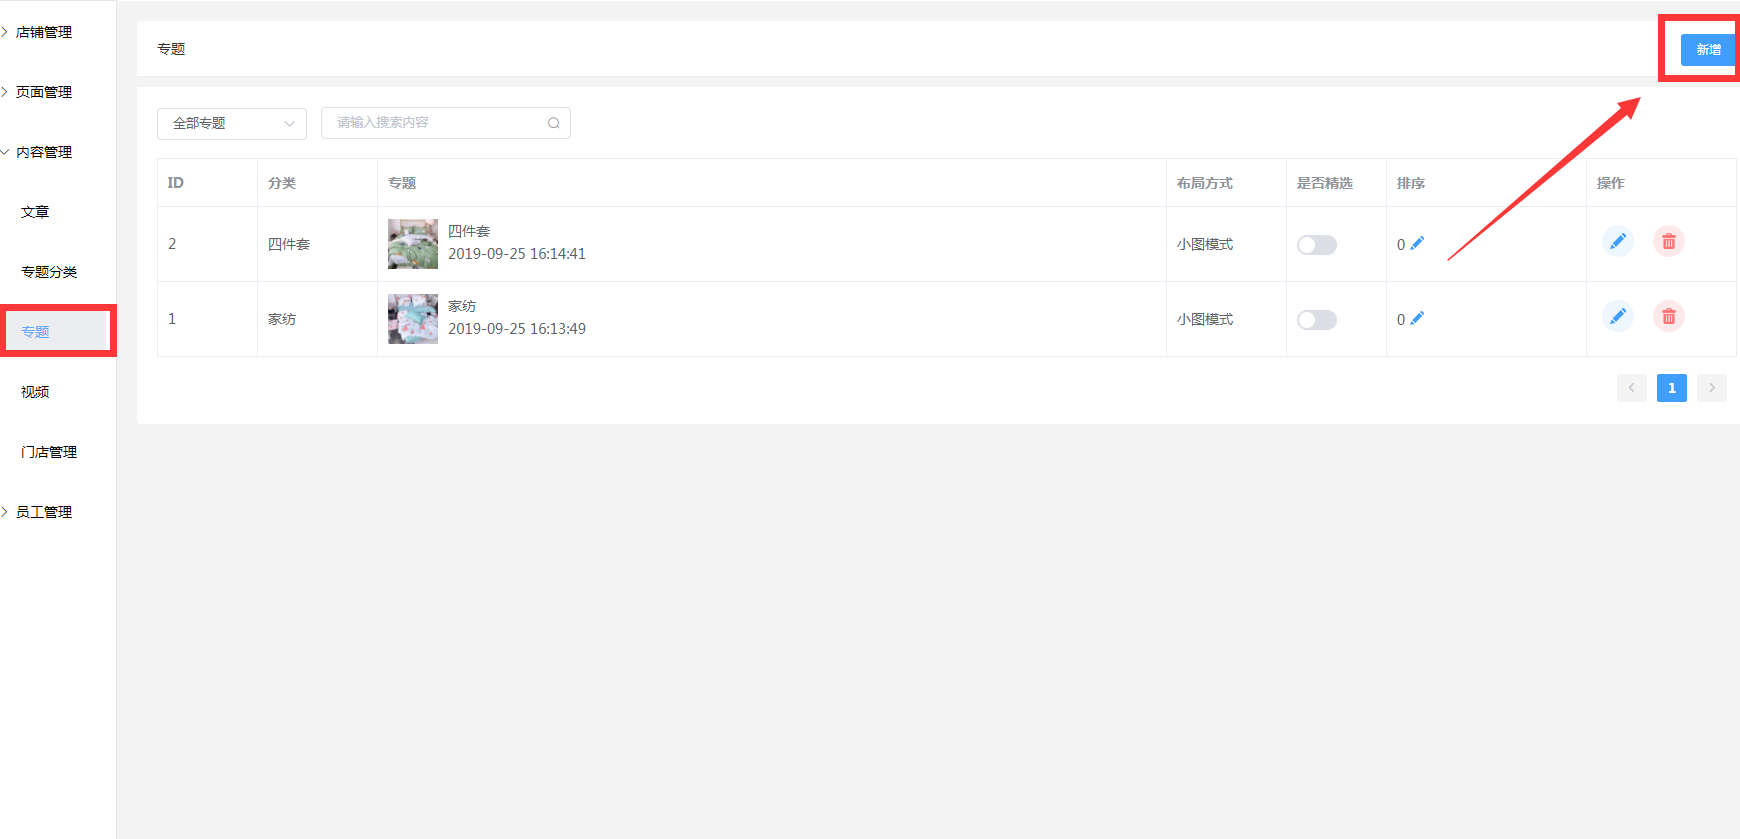1740x839 pixels.
Task: Toggle 是否精选 switch for 家纺
Action: (x=1316, y=320)
